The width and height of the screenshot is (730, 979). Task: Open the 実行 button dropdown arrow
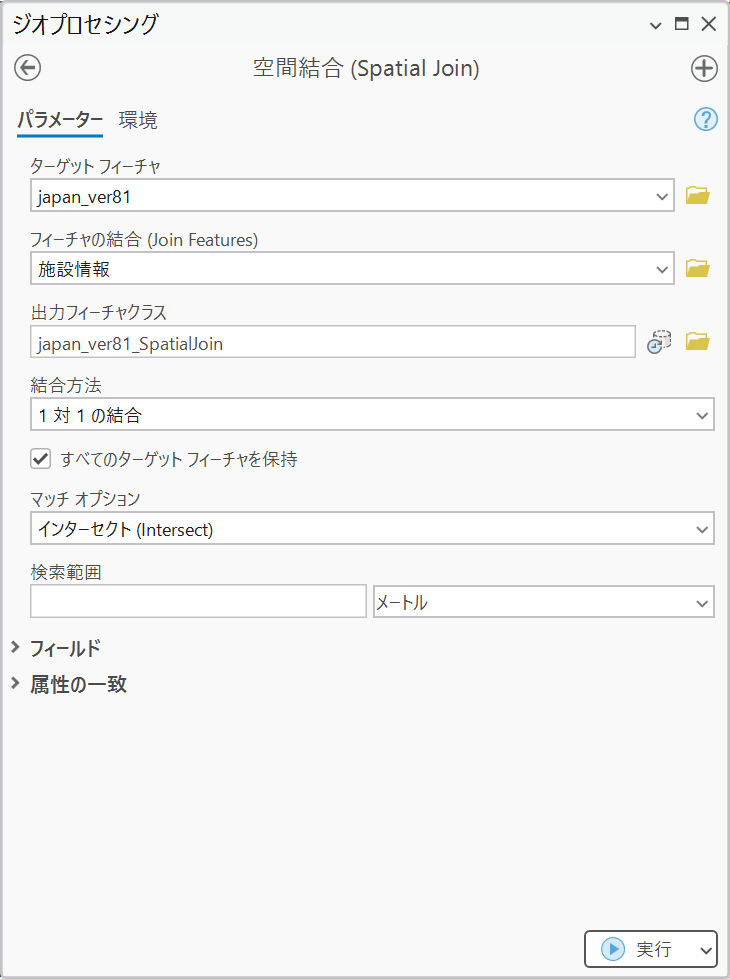705,949
